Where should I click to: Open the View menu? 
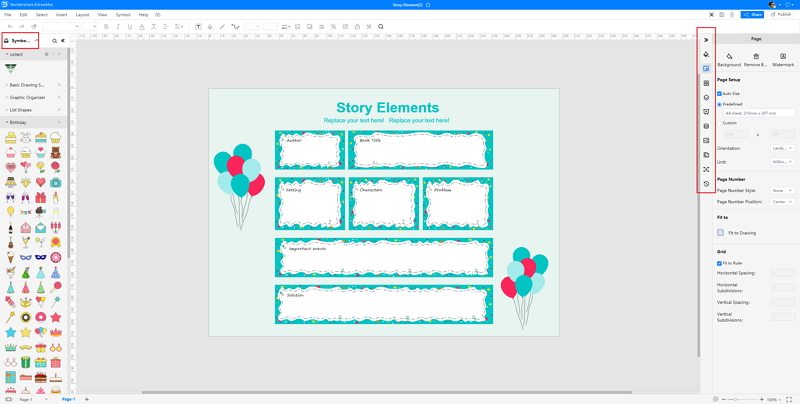(102, 15)
